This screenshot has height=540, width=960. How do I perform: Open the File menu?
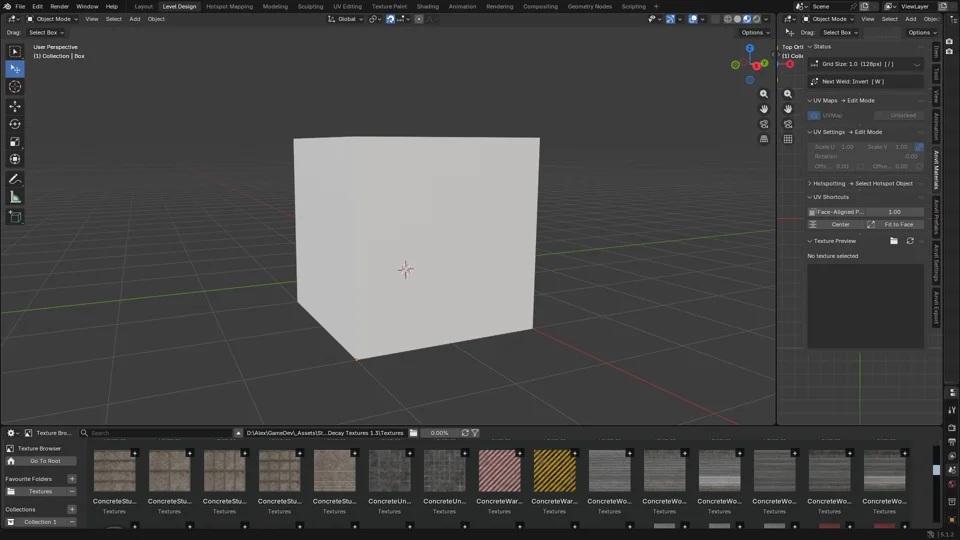coord(20,6)
